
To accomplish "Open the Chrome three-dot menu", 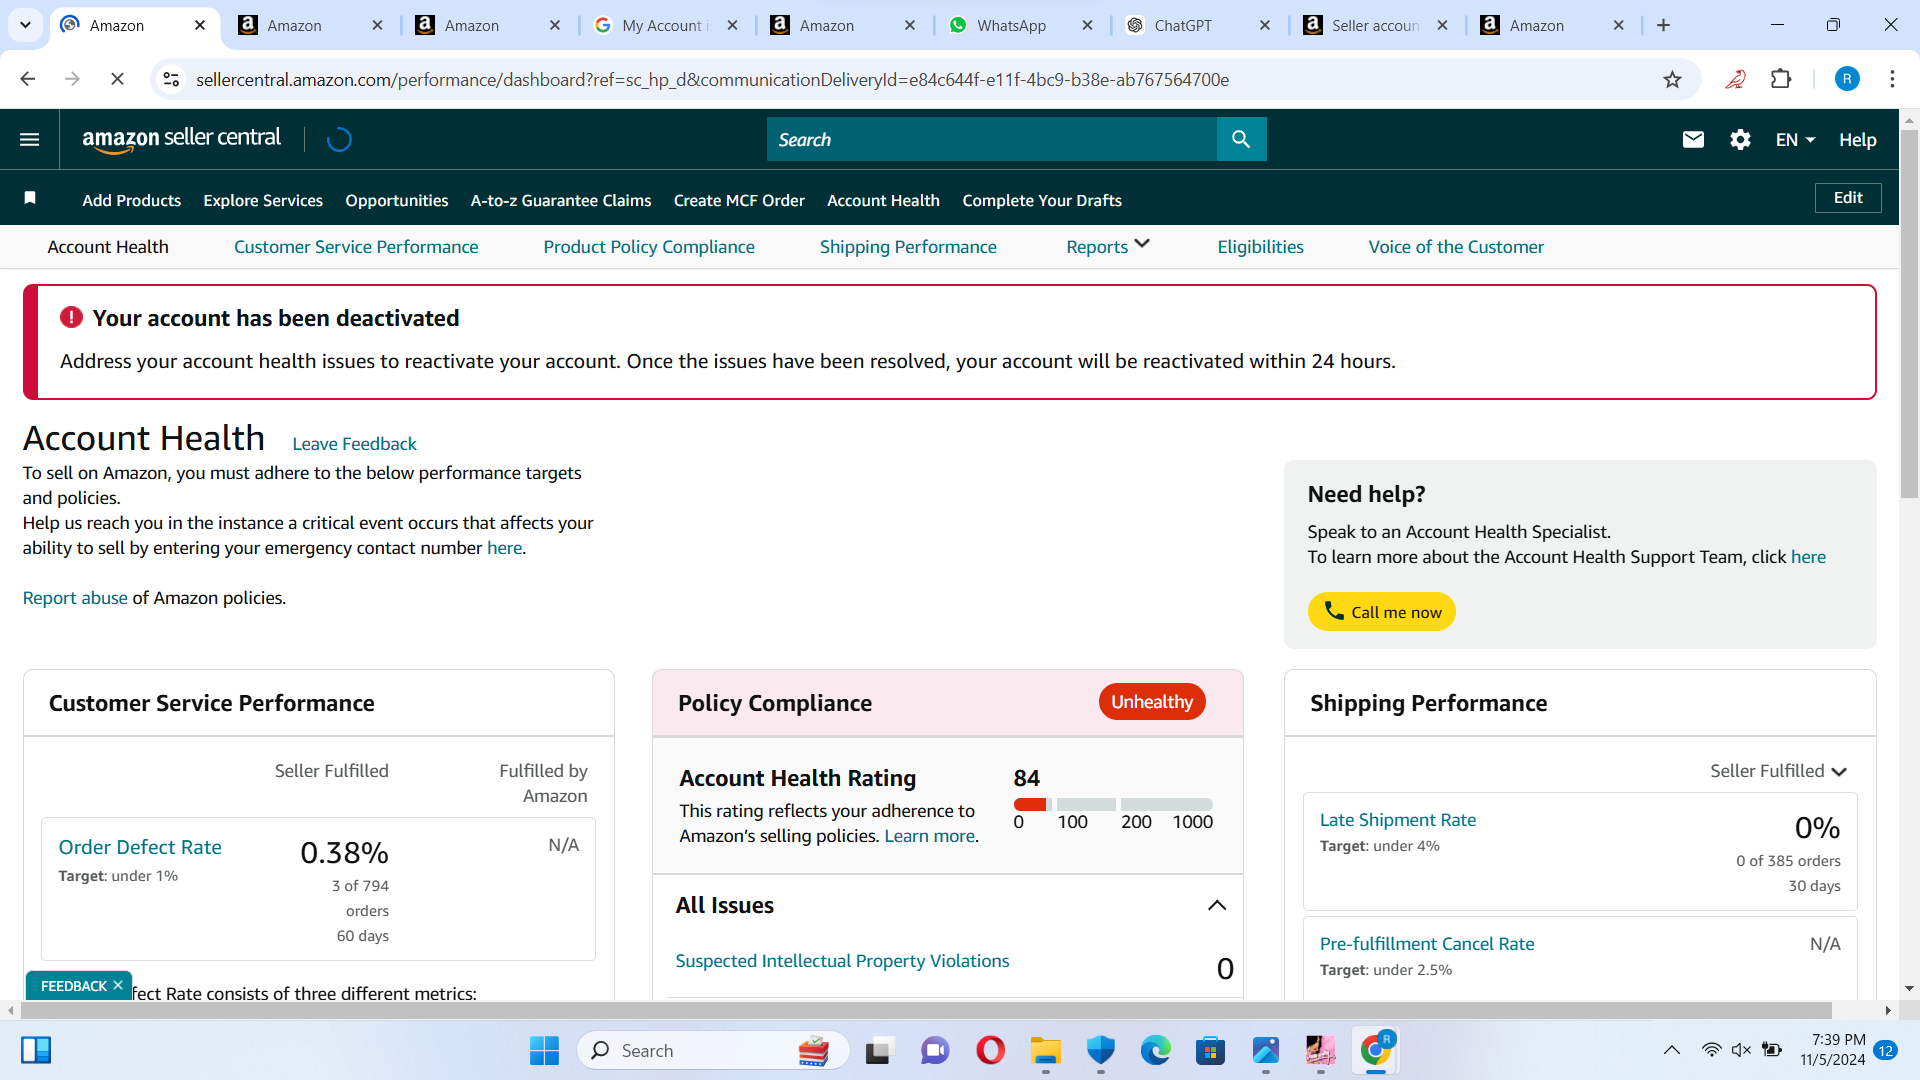I will click(x=1892, y=79).
